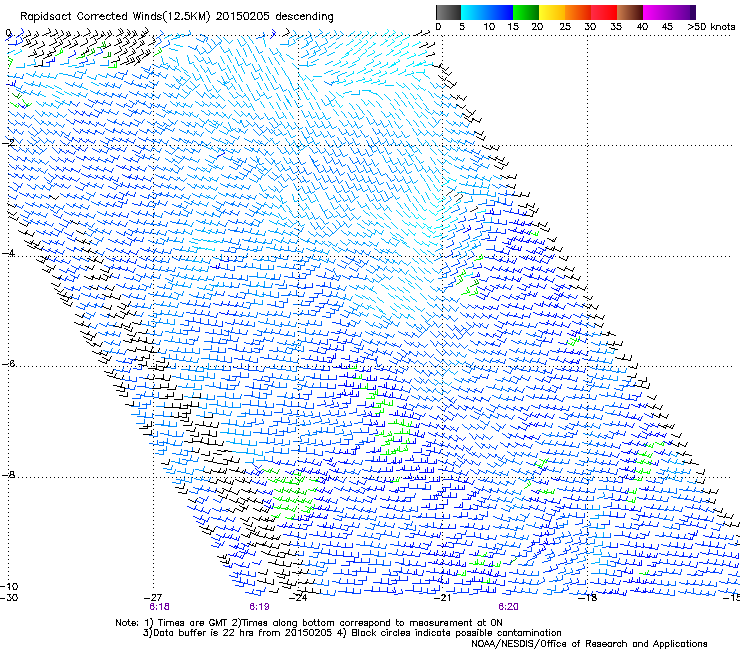The image size is (740, 650).
Task: Click the green 15-20 knots legend segment
Action: [526, 12]
